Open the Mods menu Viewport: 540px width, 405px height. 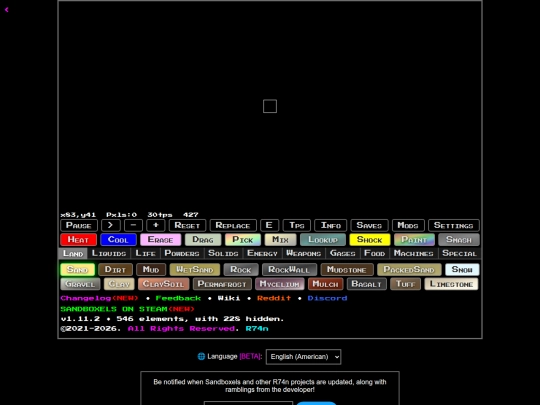(408, 225)
